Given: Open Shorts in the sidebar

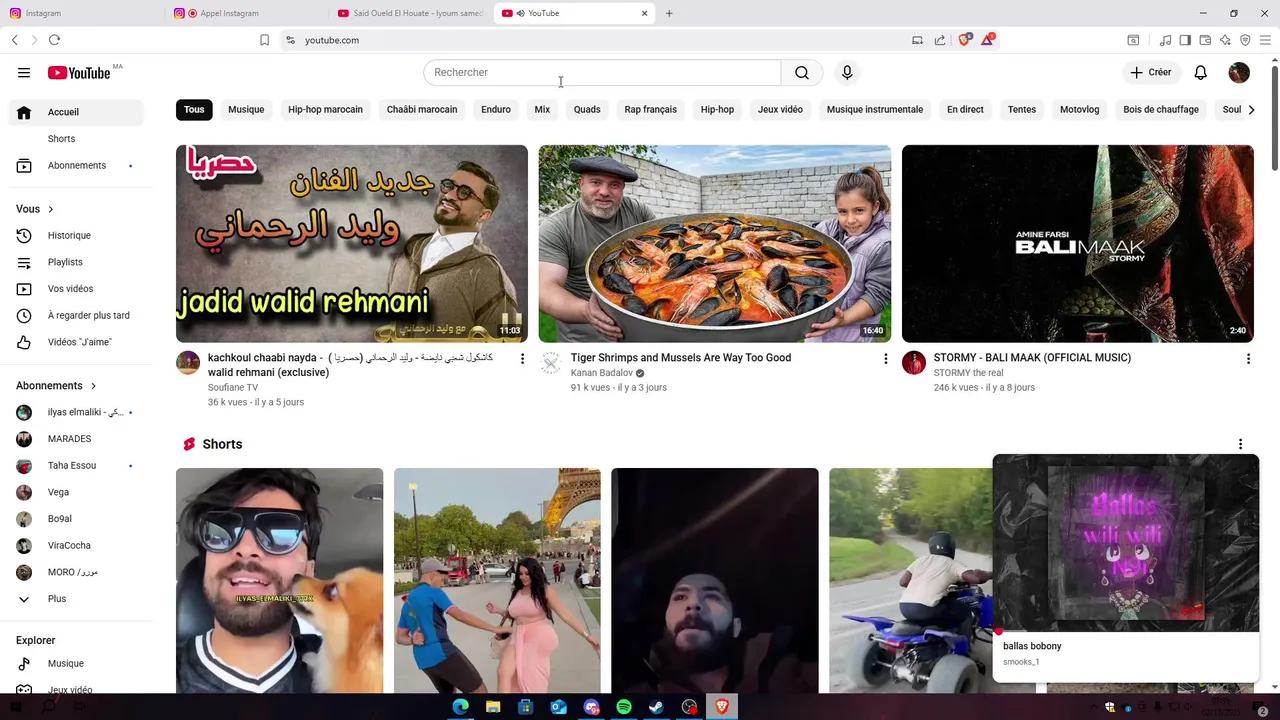Looking at the screenshot, I should coord(76,138).
